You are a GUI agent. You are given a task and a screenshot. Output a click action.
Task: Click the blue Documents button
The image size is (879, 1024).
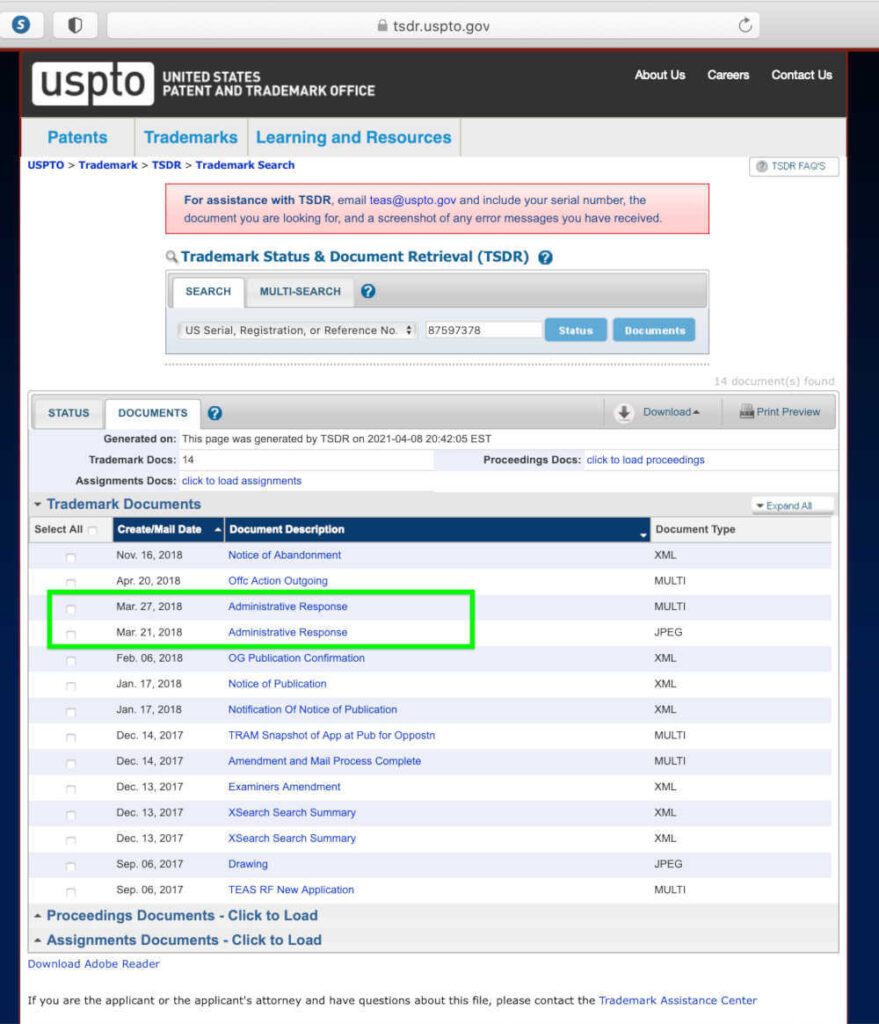(x=654, y=330)
